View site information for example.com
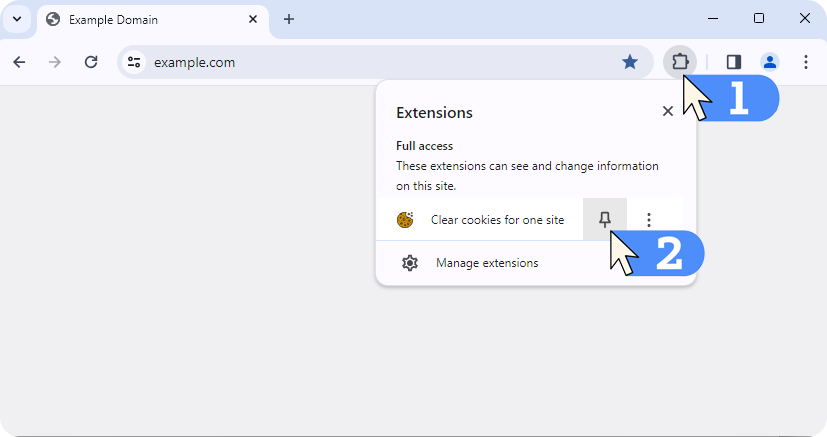827x437 pixels. [x=134, y=62]
